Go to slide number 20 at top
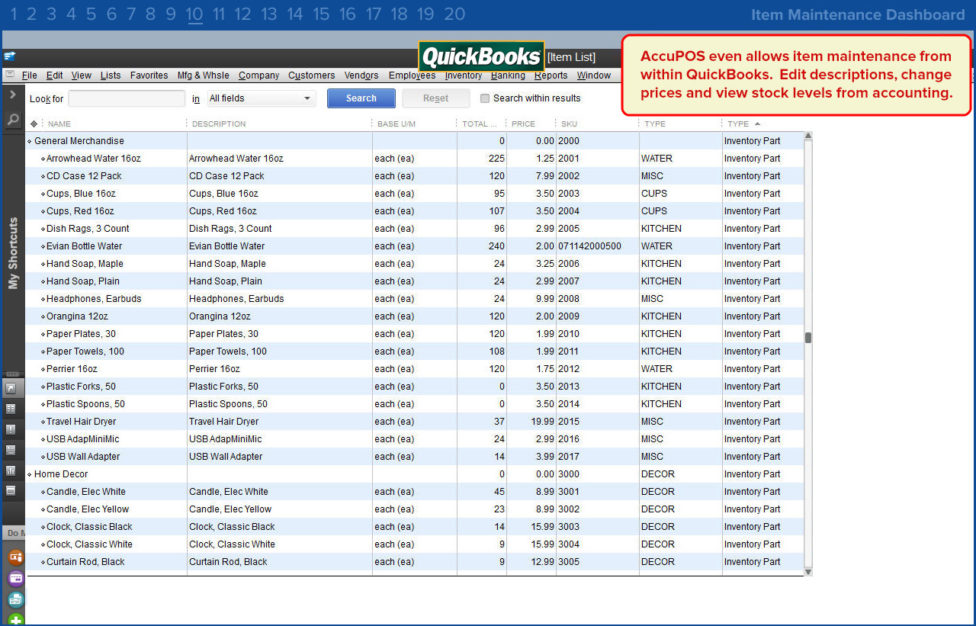 click(454, 14)
